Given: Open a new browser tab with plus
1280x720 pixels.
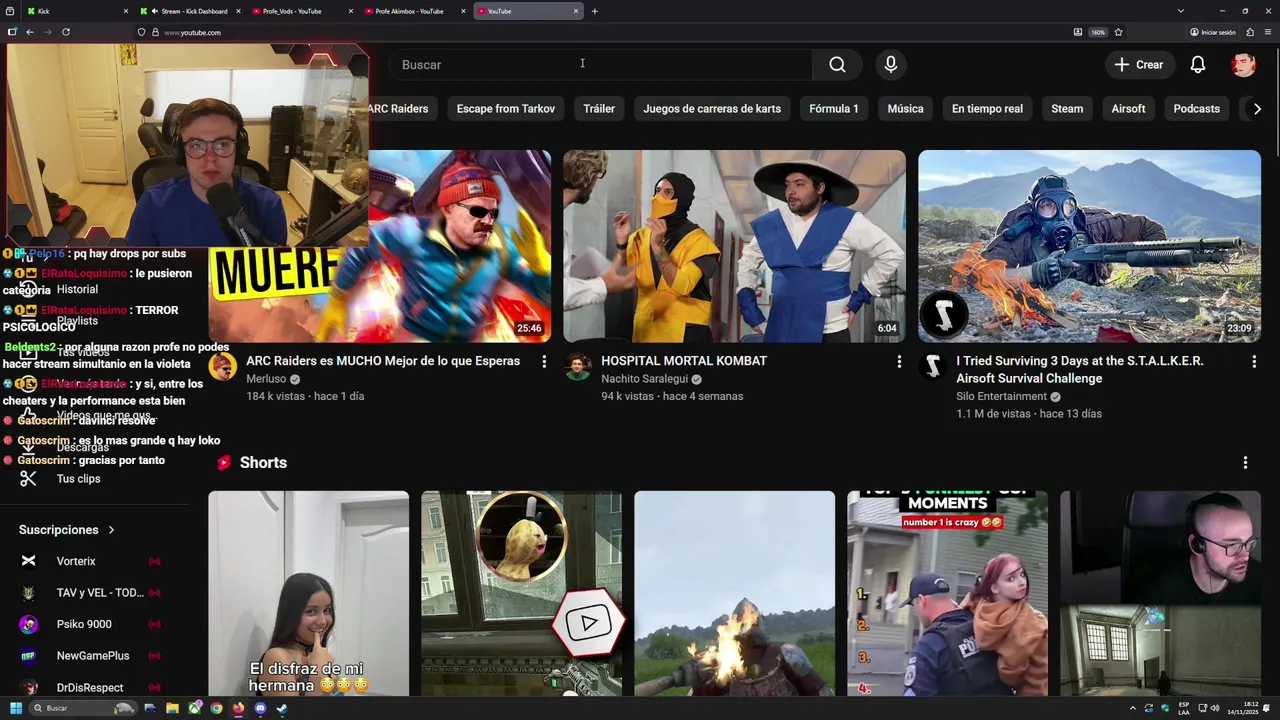Looking at the screenshot, I should pos(594,11).
